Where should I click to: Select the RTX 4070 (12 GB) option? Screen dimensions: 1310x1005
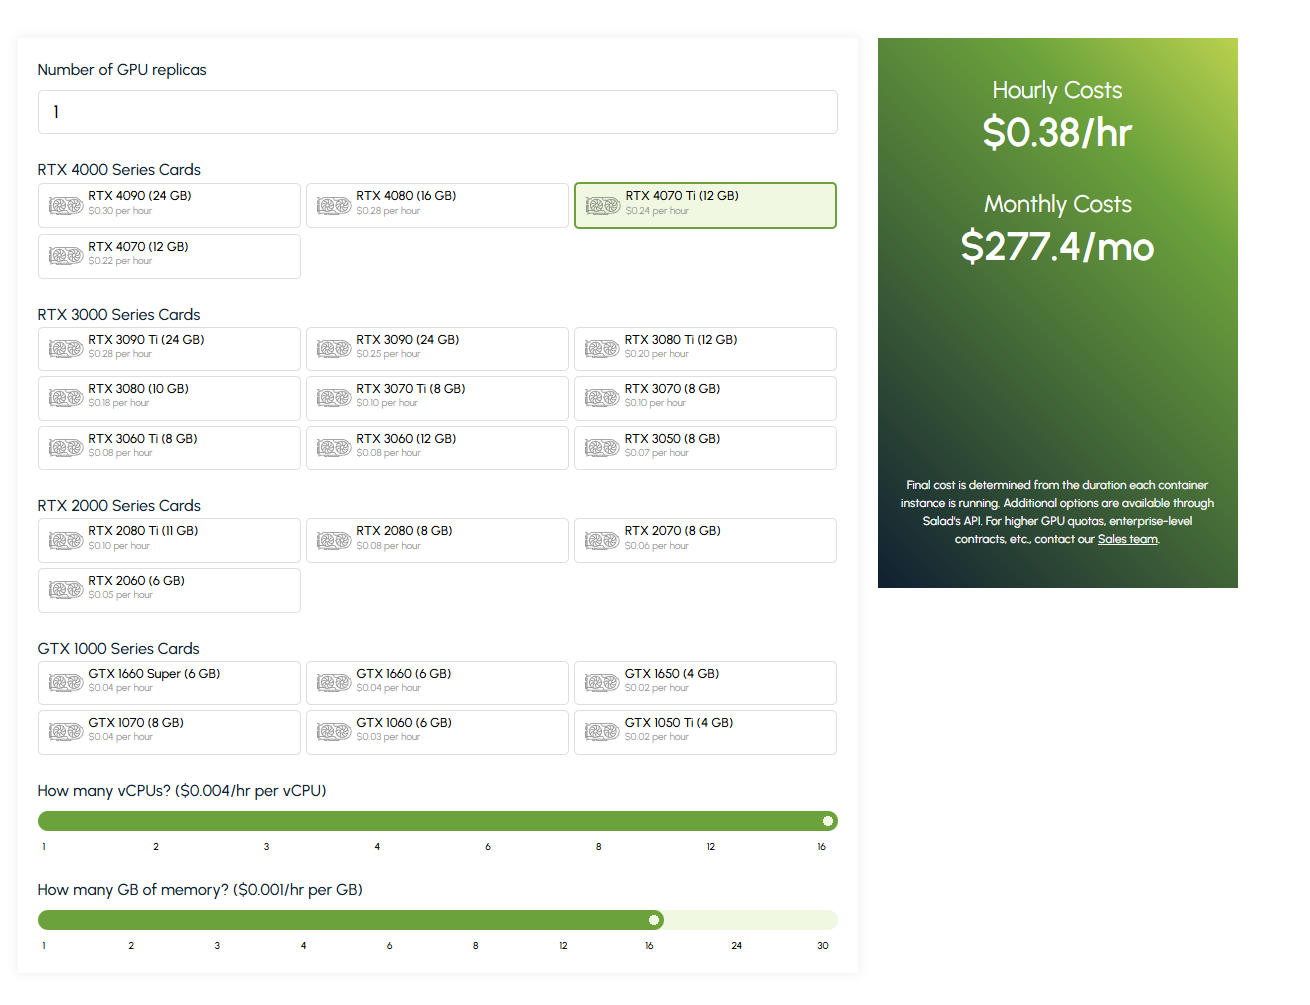tap(169, 256)
